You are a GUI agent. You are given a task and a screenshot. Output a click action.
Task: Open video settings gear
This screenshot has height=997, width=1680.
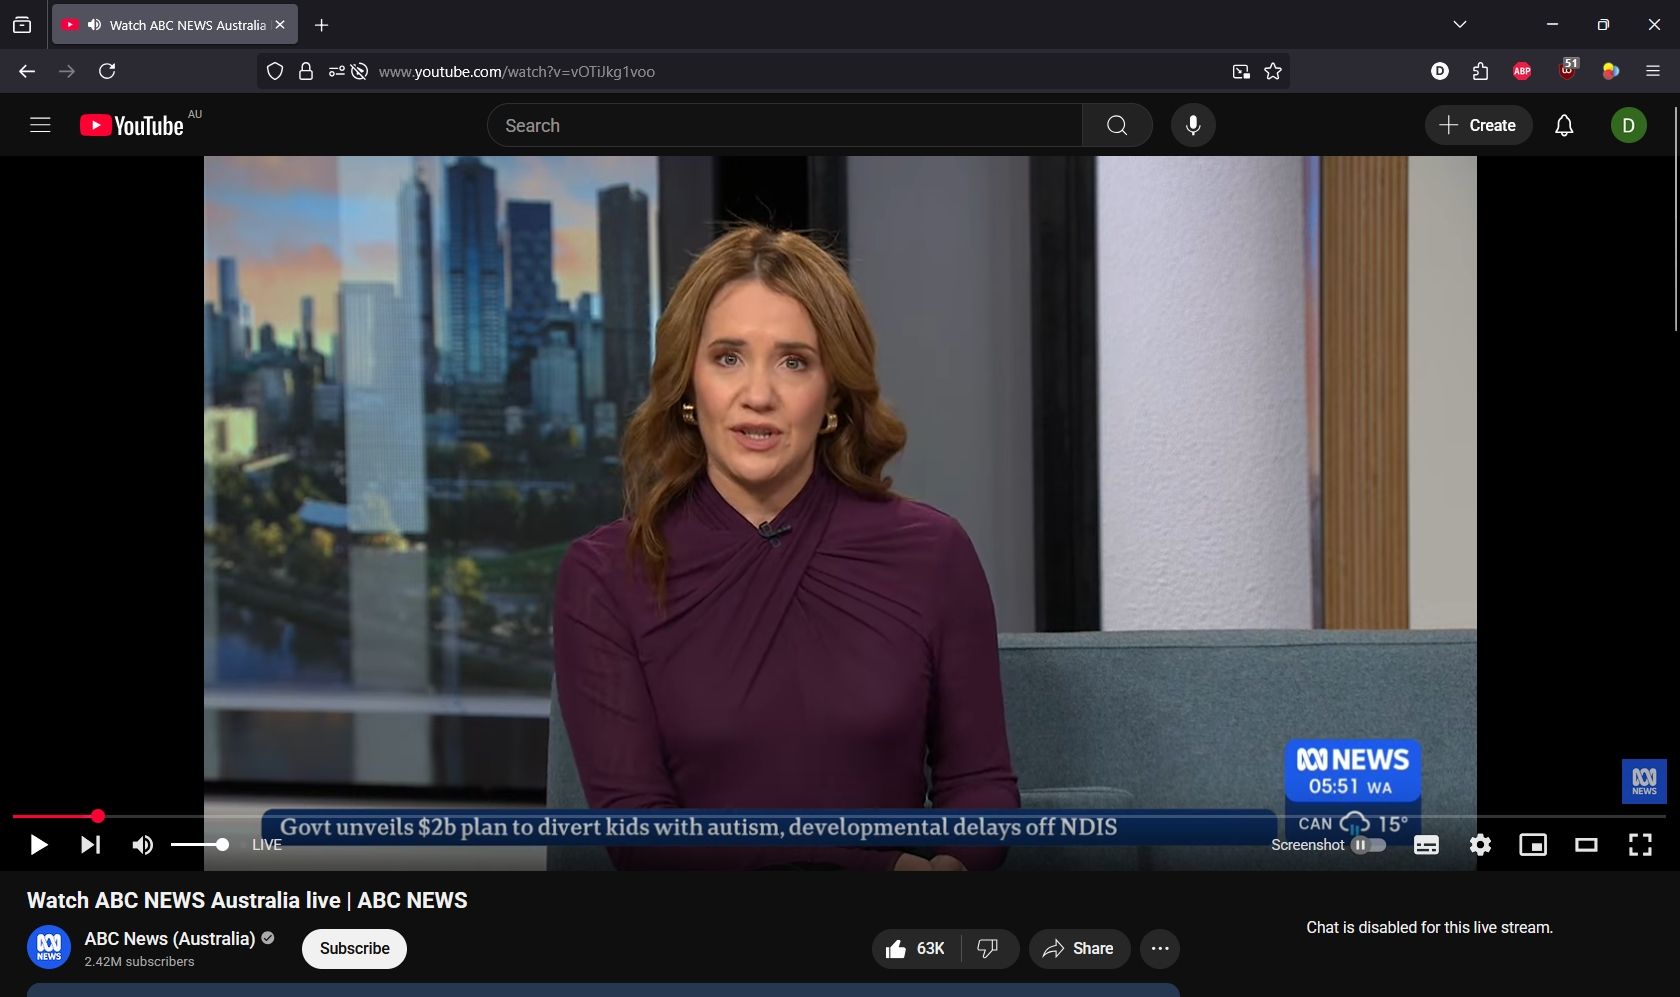pyautogui.click(x=1480, y=845)
